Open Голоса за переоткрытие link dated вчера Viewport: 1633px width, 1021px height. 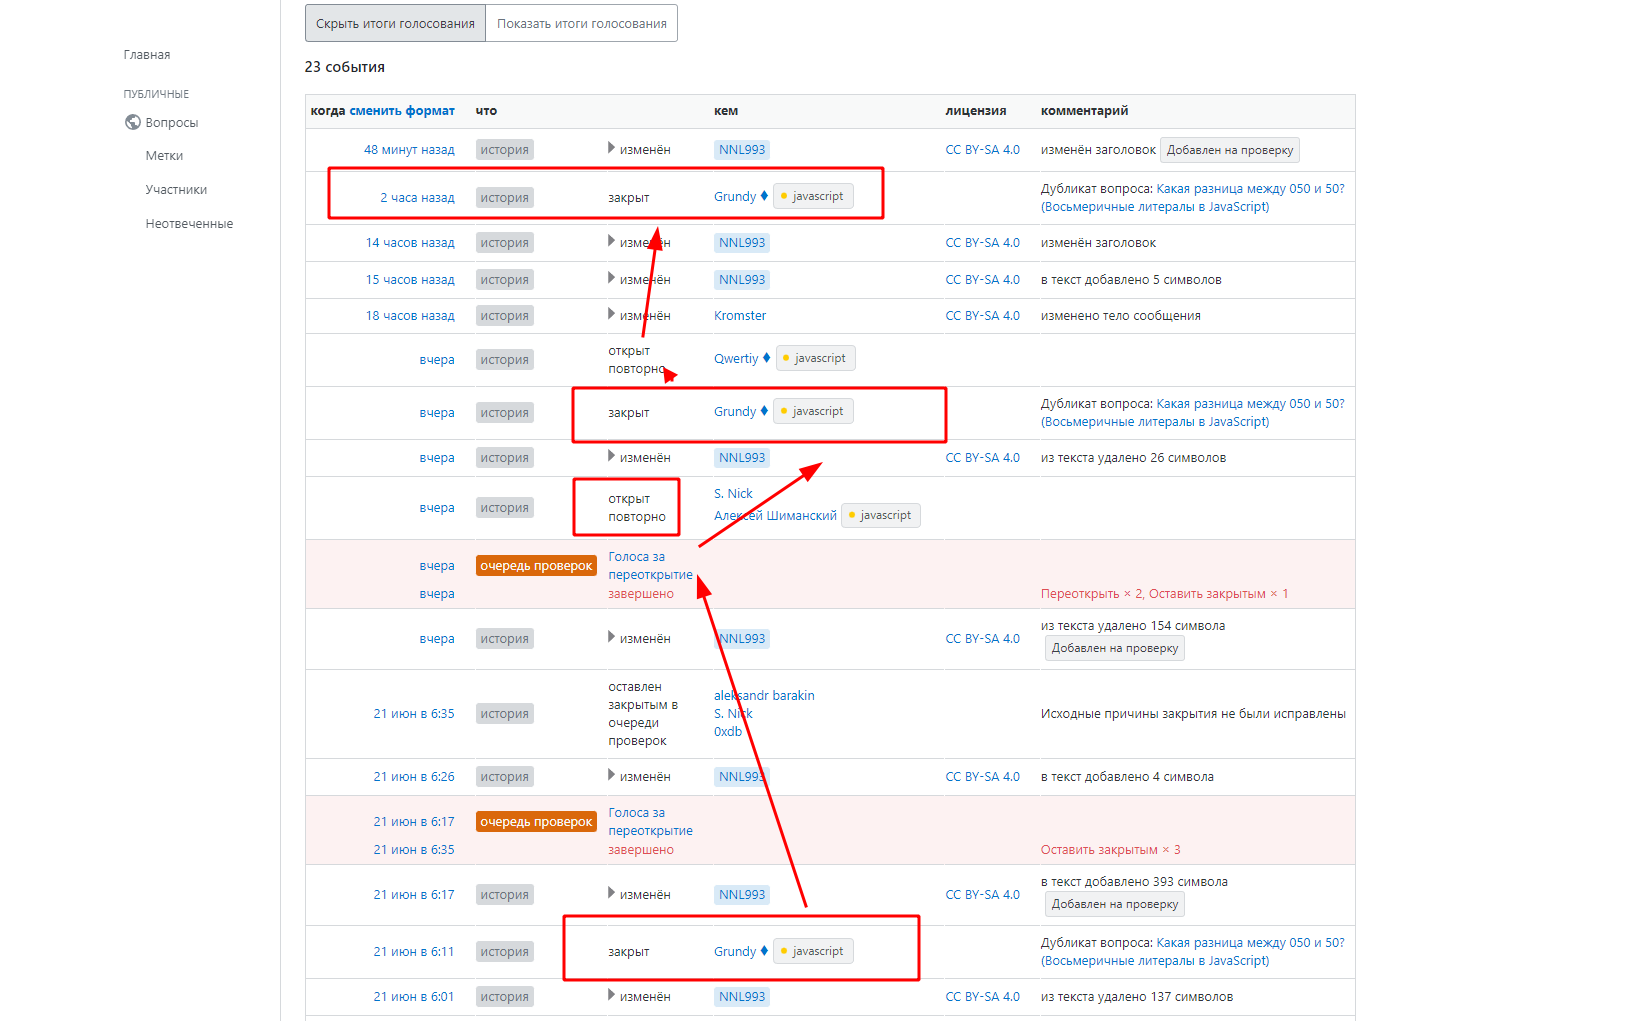650,566
